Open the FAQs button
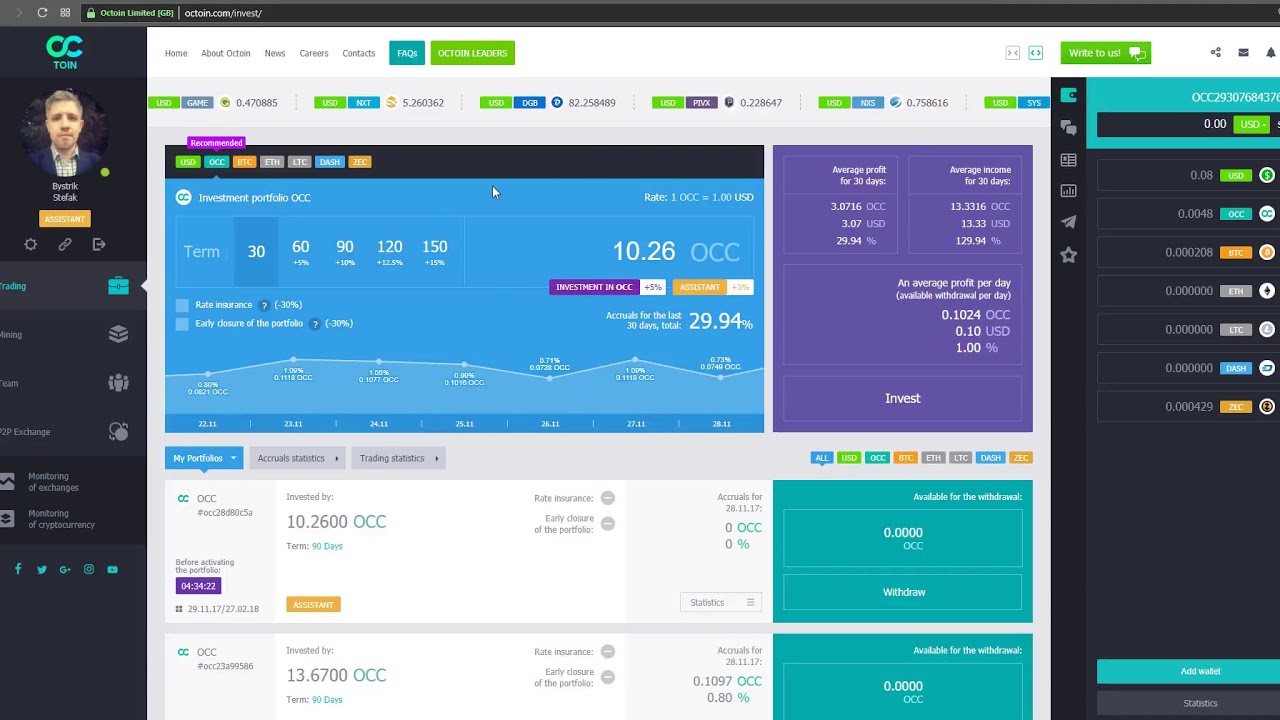 407,53
